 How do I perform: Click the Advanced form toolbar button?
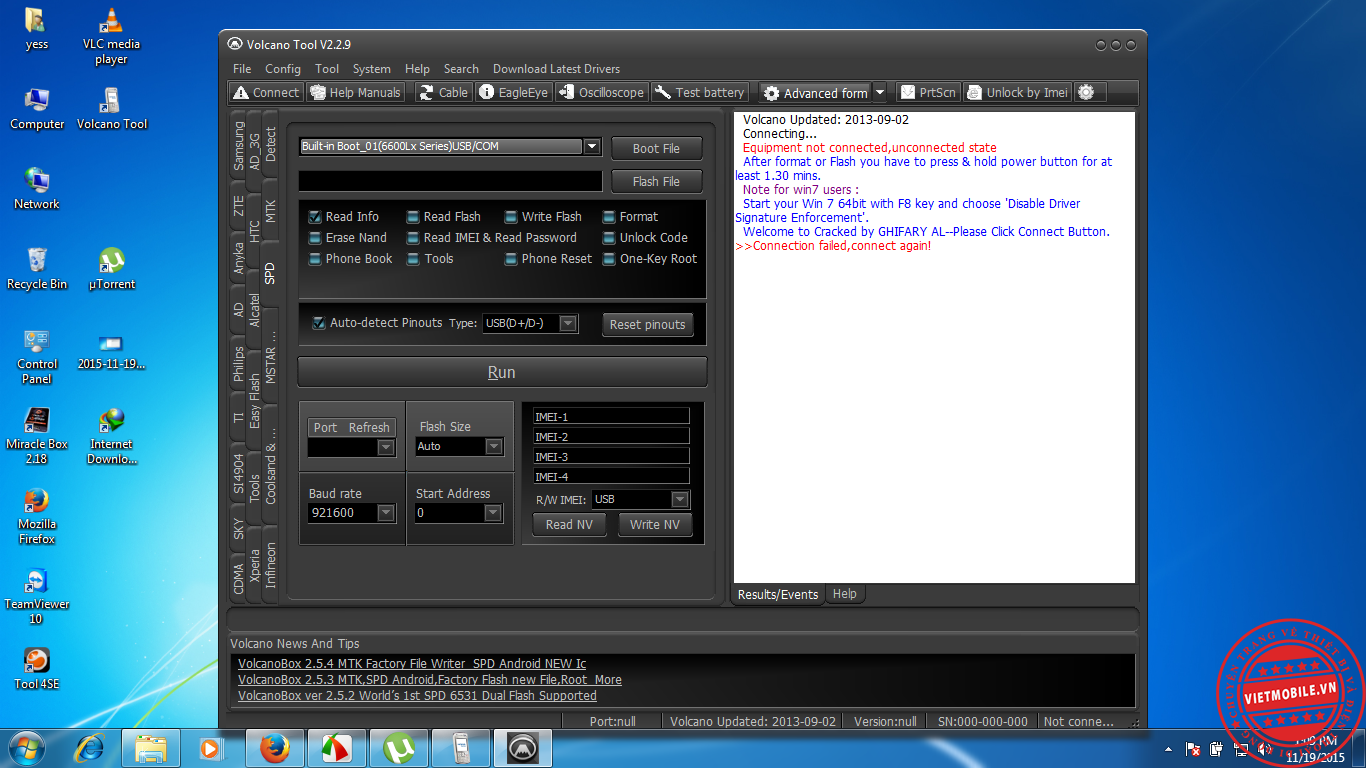click(x=815, y=93)
